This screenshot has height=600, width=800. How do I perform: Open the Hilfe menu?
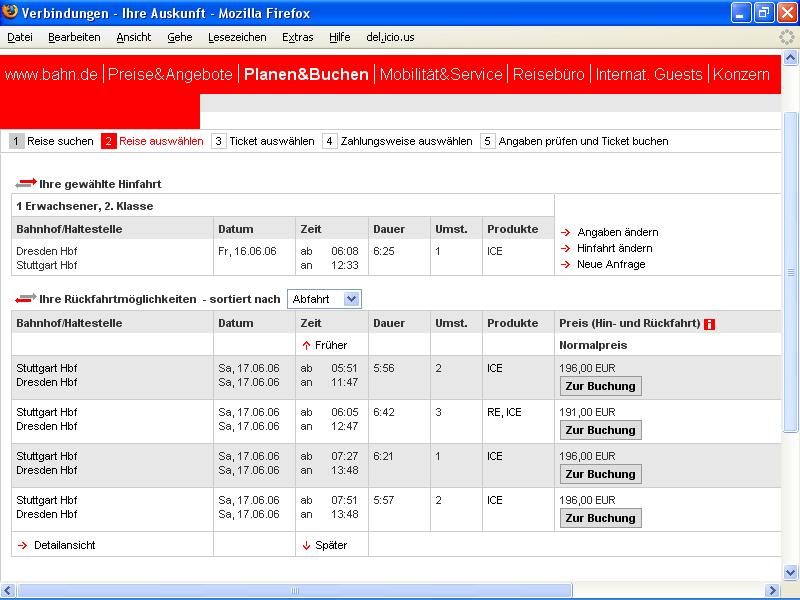coord(339,37)
